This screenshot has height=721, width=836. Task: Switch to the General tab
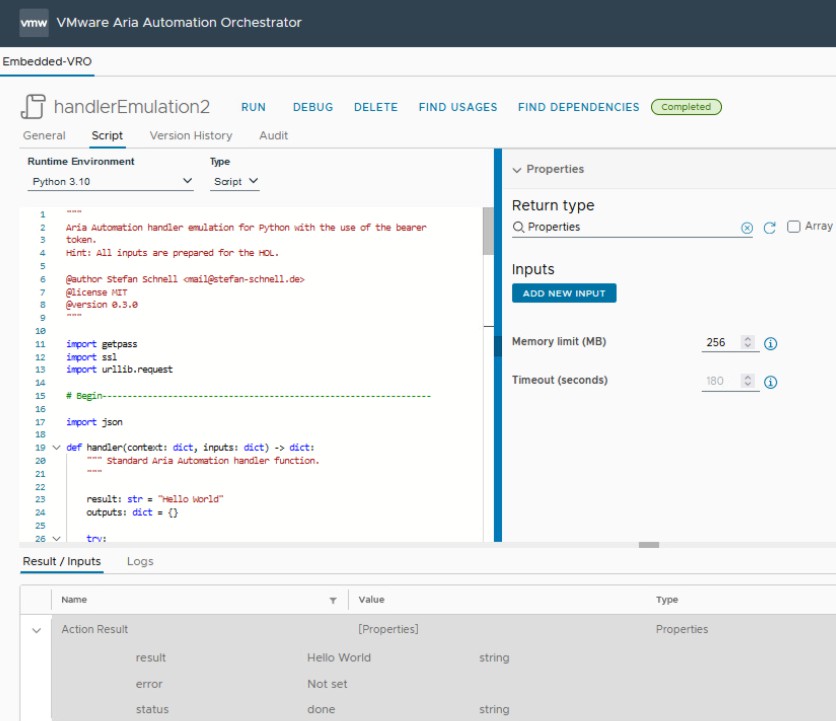tap(44, 135)
